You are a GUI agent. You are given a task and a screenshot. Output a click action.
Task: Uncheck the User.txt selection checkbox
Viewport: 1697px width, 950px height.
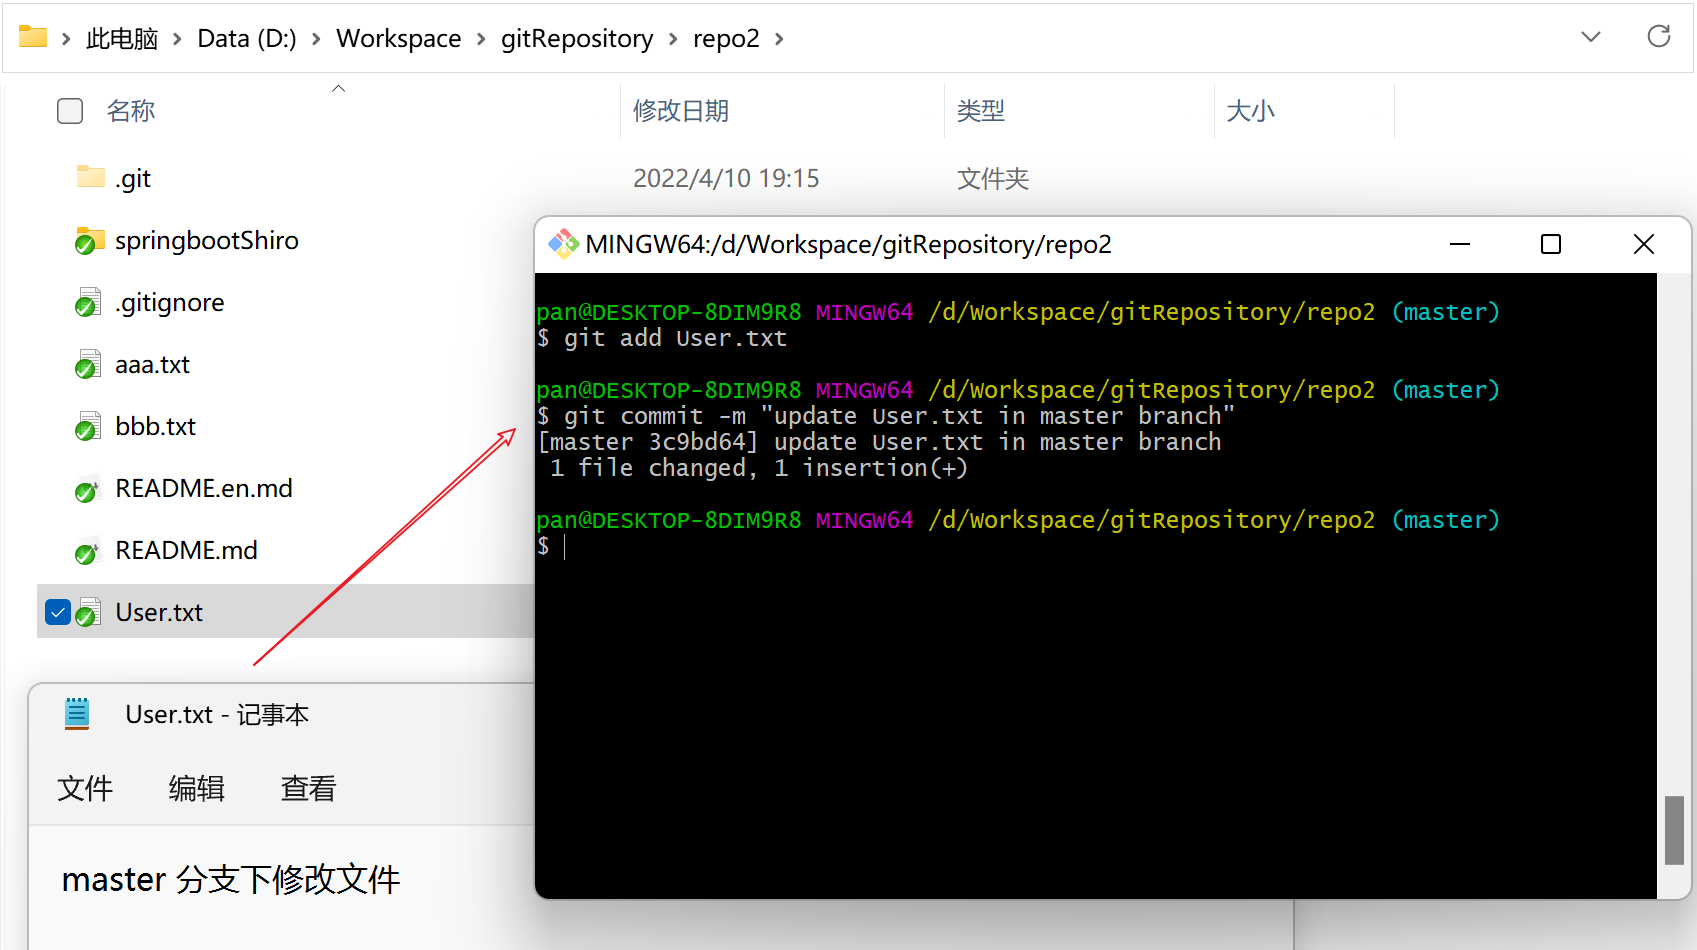pyautogui.click(x=58, y=612)
